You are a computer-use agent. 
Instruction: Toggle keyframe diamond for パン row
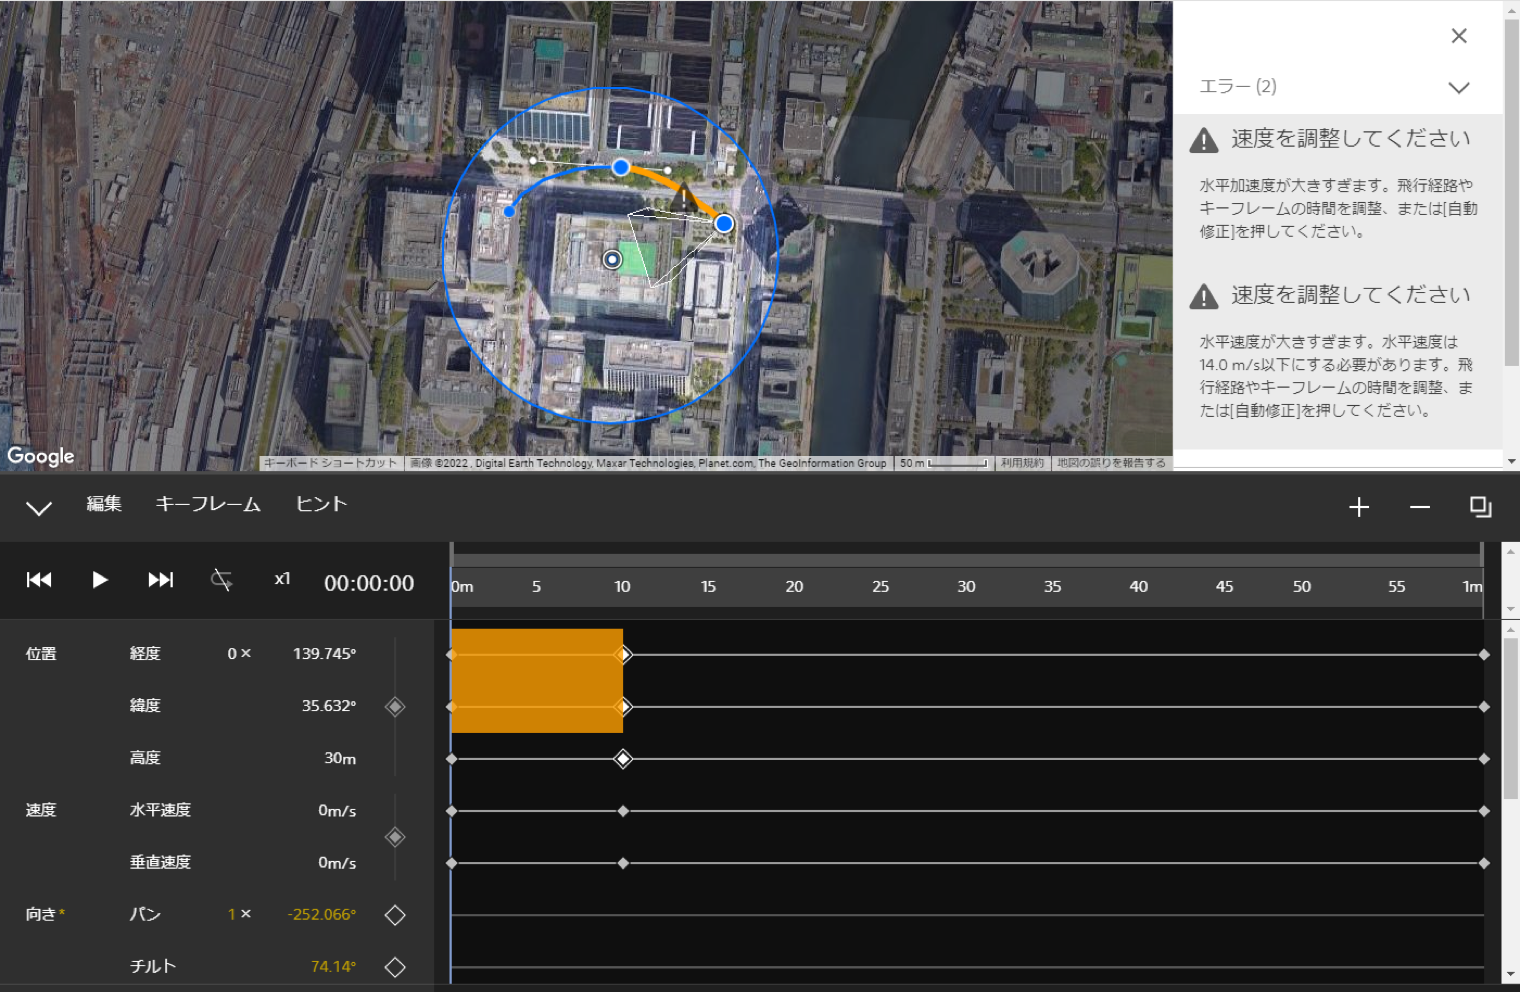[395, 915]
